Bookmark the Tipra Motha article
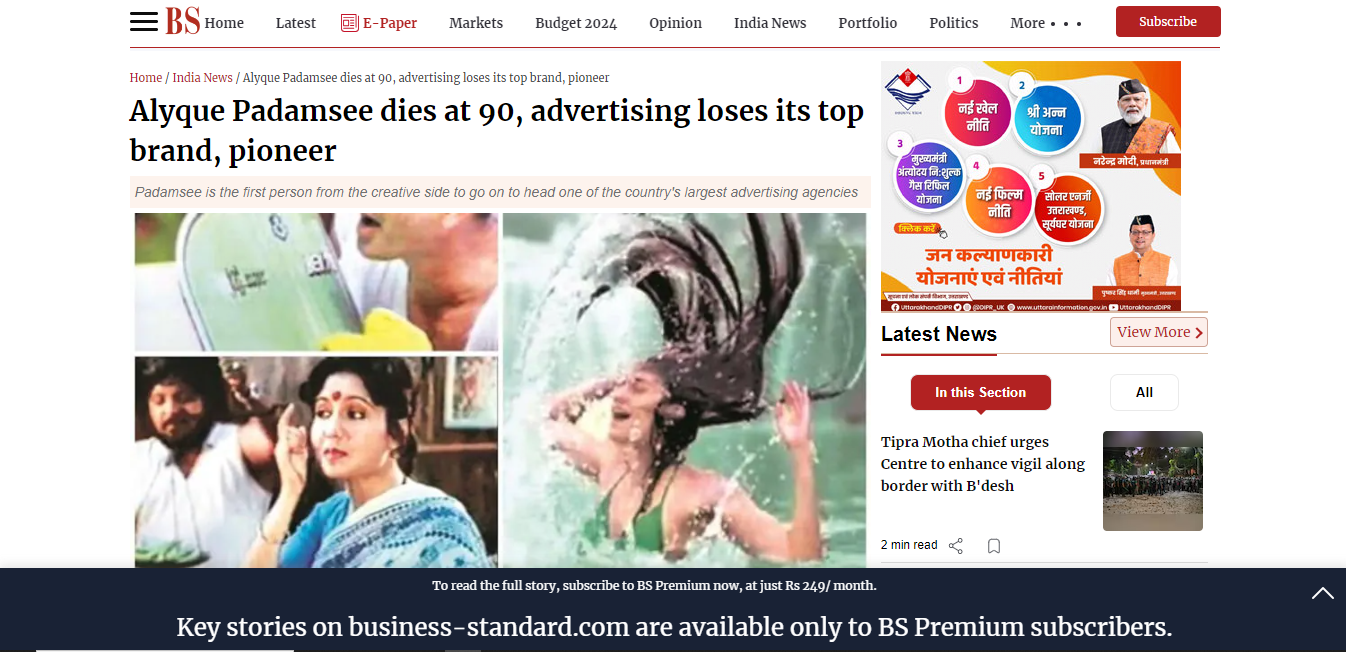Image resolution: width=1346 pixels, height=652 pixels. 994,546
